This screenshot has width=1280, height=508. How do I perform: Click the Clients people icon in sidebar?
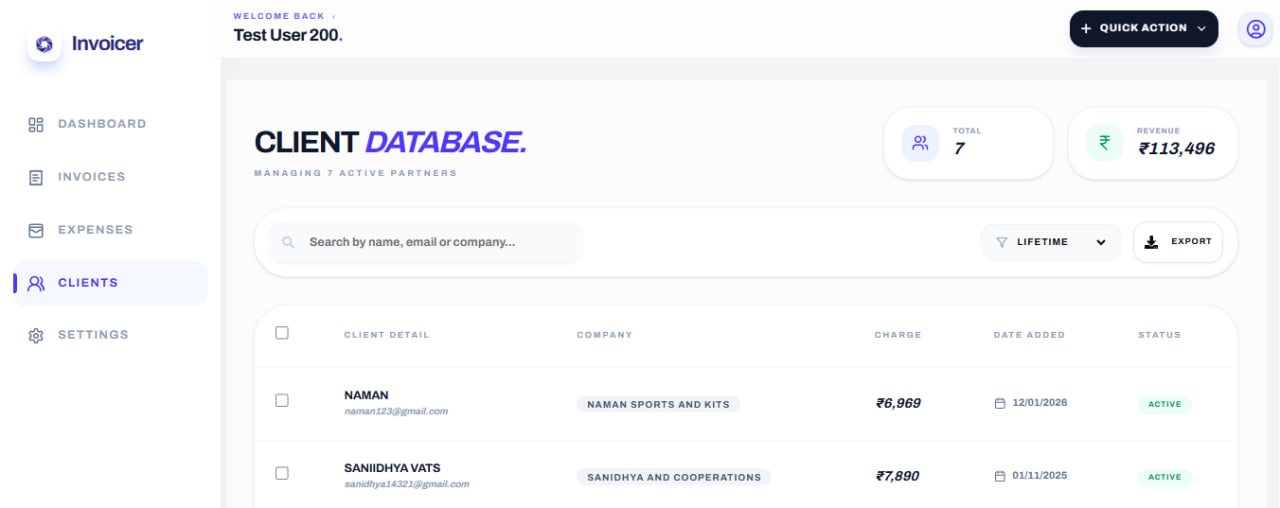pyautogui.click(x=36, y=283)
